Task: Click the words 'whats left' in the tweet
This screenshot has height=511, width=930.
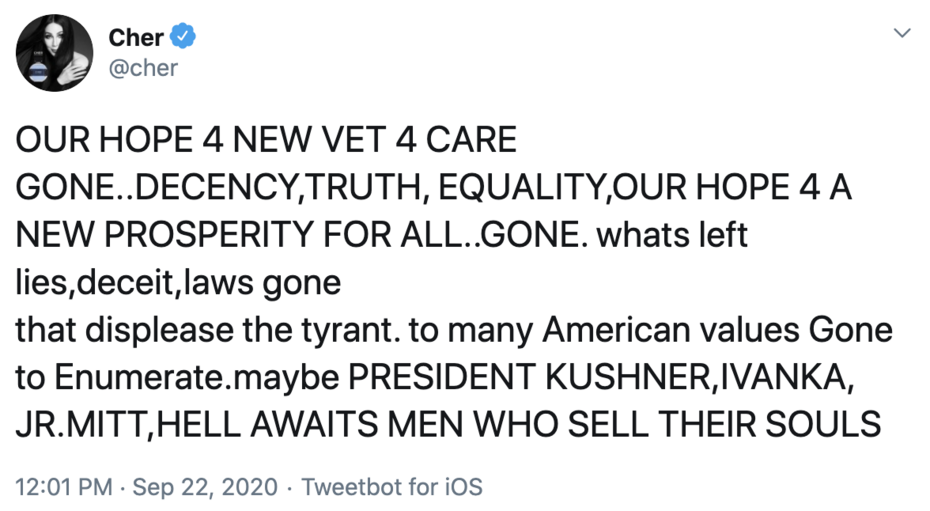Action: (678, 236)
